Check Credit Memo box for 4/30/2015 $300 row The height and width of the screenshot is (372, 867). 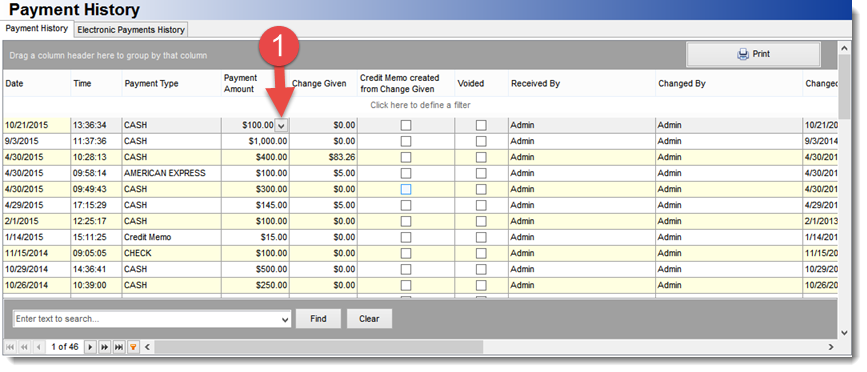tap(406, 189)
